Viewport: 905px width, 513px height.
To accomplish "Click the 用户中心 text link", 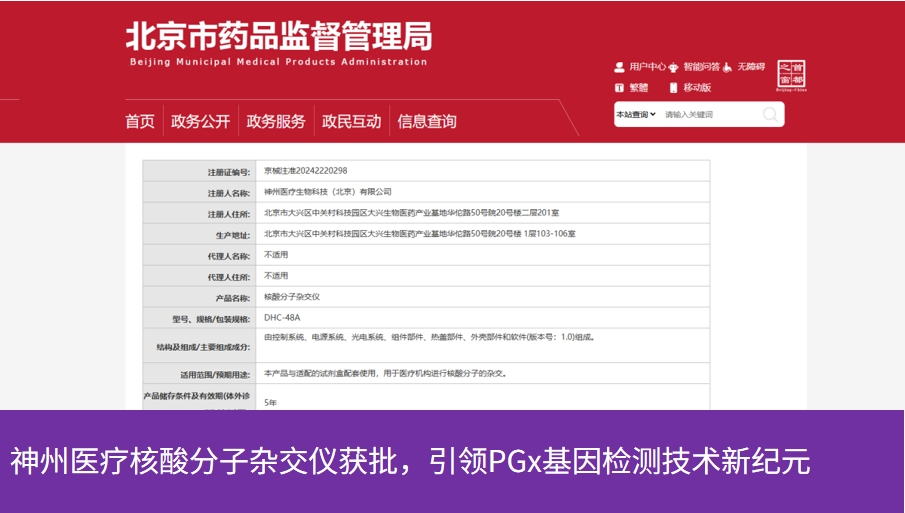I will point(648,67).
